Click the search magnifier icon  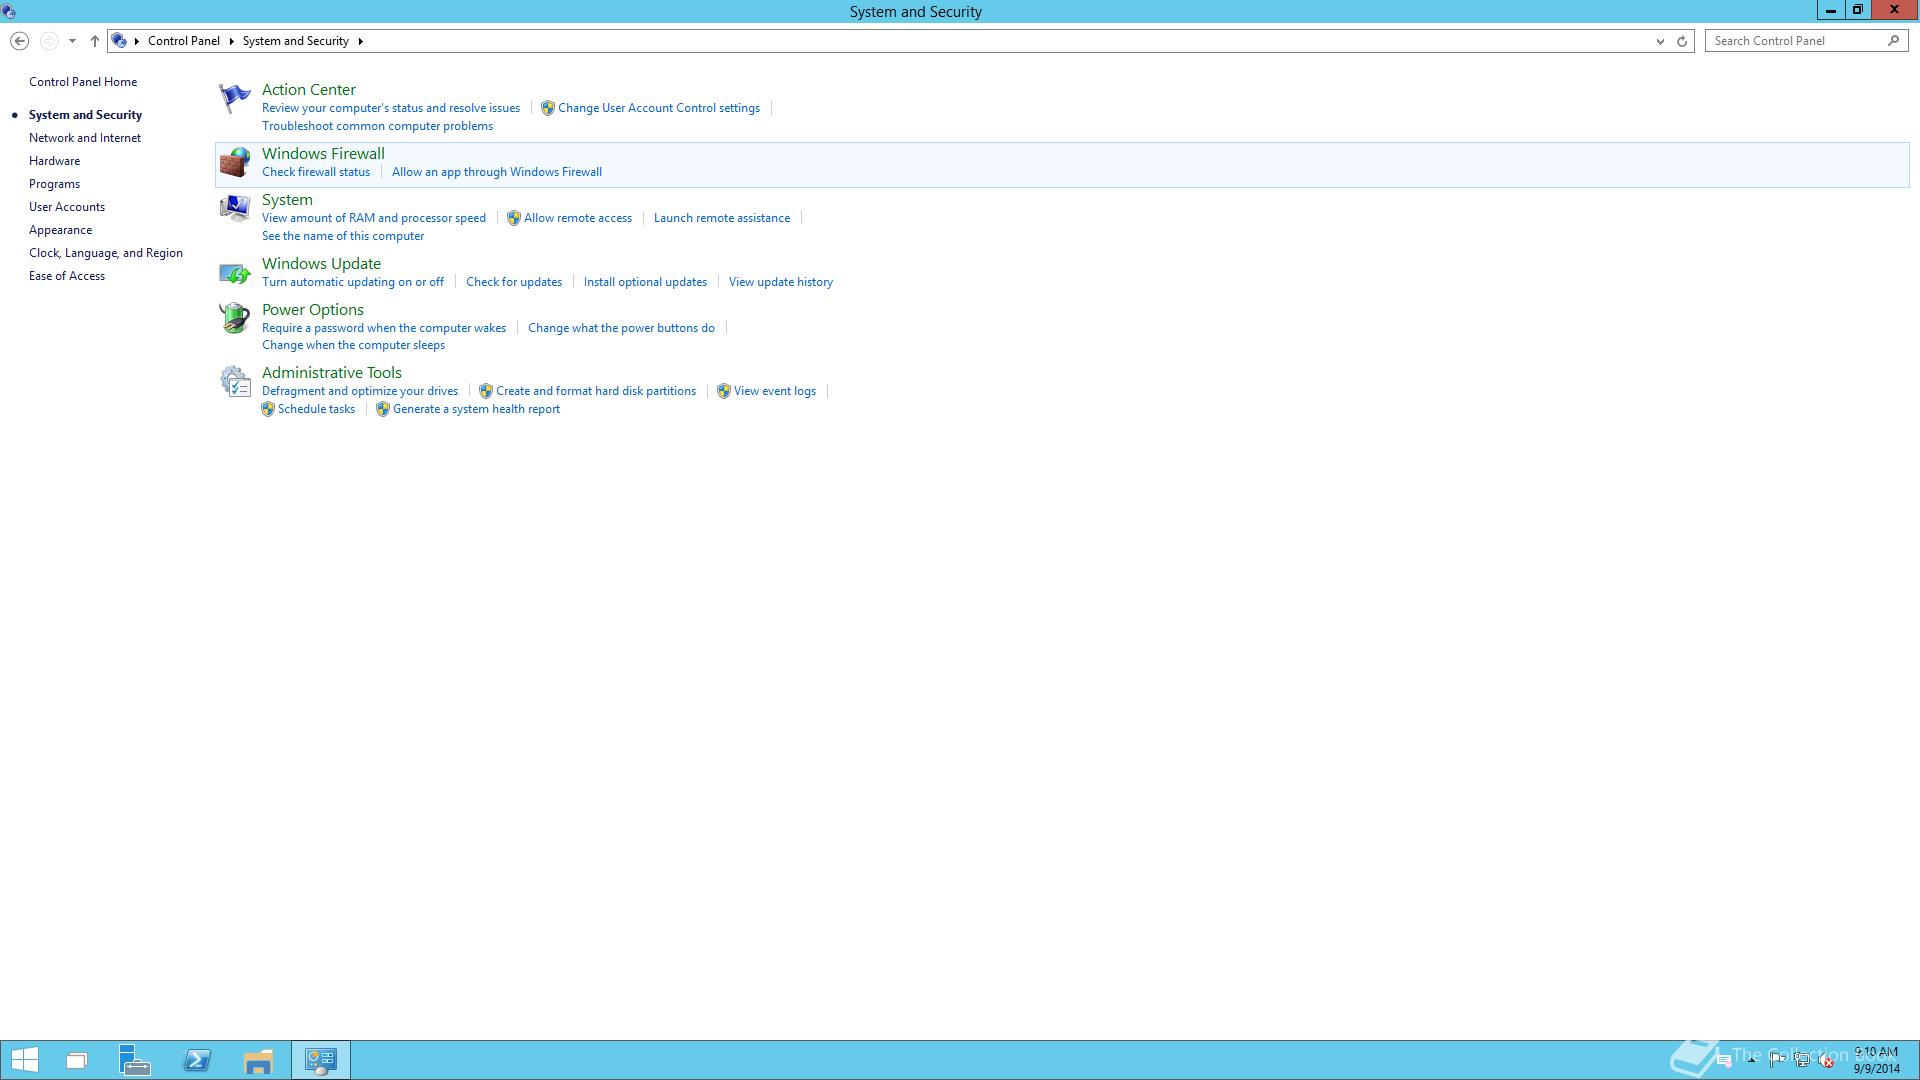click(1893, 41)
